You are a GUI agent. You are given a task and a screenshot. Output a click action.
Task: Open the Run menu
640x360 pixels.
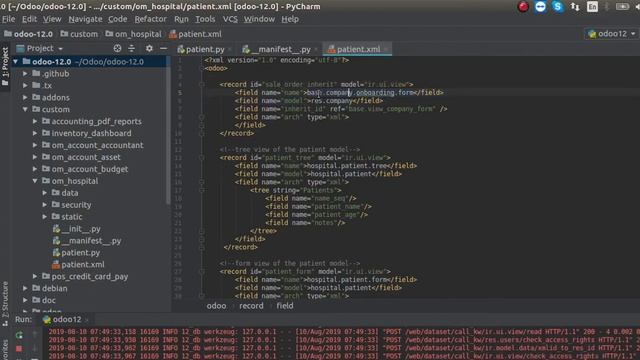click(181, 19)
